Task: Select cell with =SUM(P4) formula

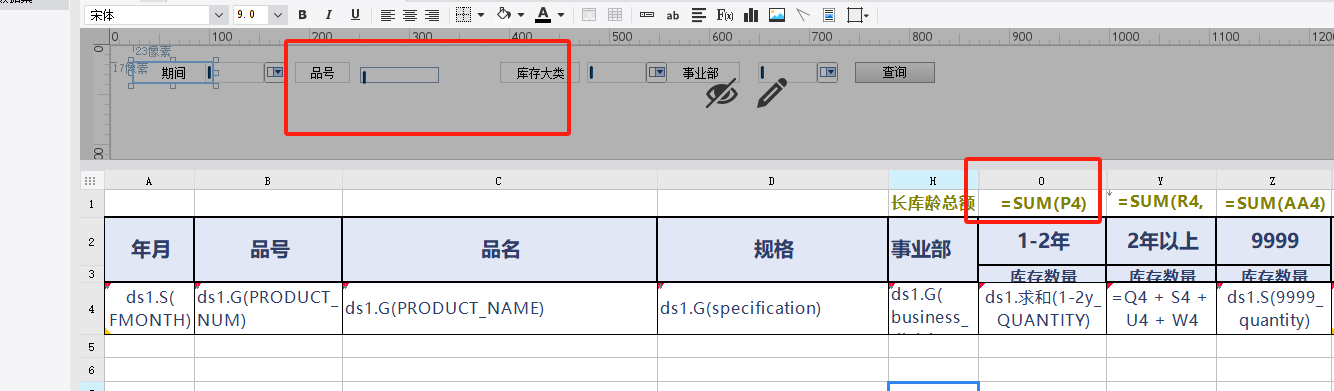Action: coord(1042,203)
